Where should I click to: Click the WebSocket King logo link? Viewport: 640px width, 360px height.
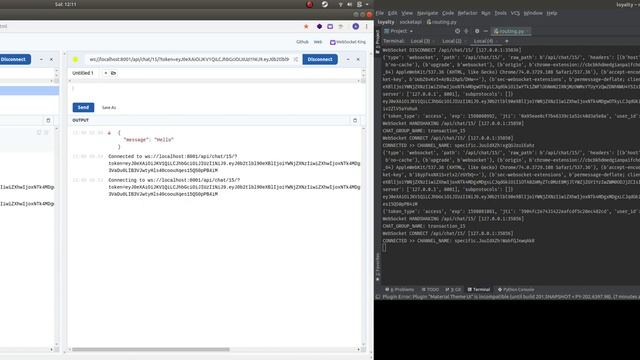tap(348, 42)
